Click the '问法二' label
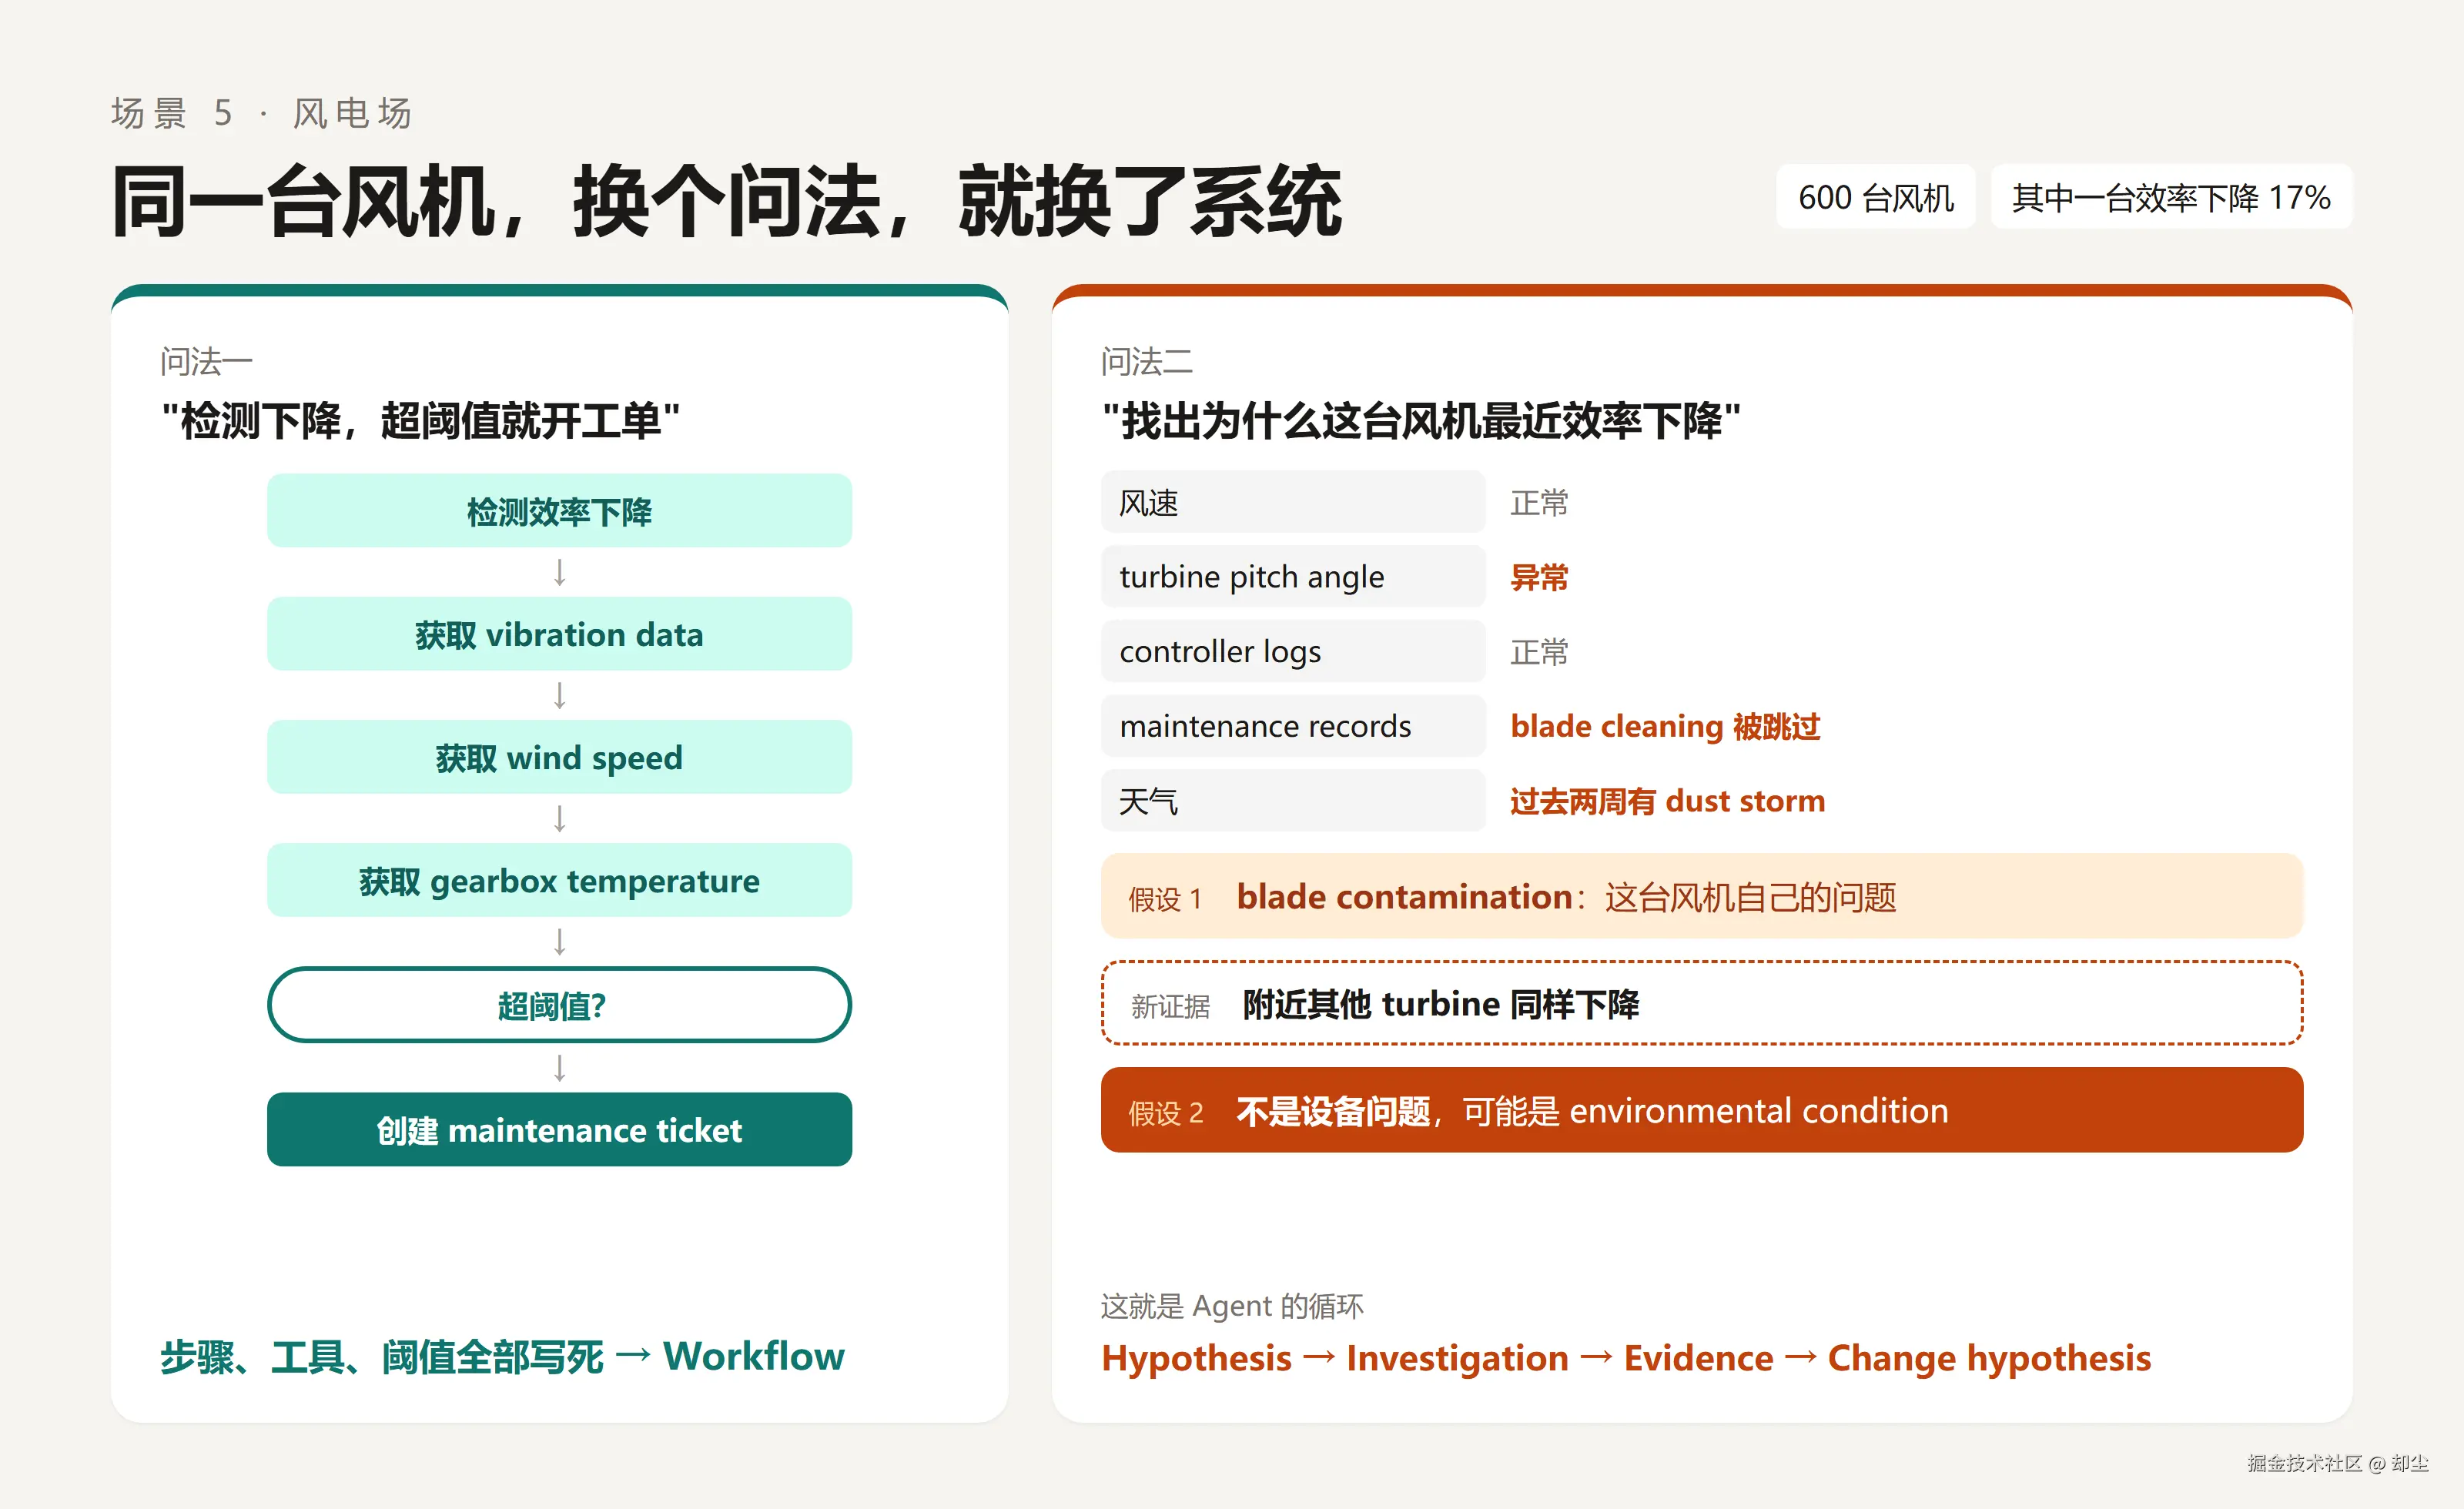This screenshot has height=1509, width=2464. 1147,361
